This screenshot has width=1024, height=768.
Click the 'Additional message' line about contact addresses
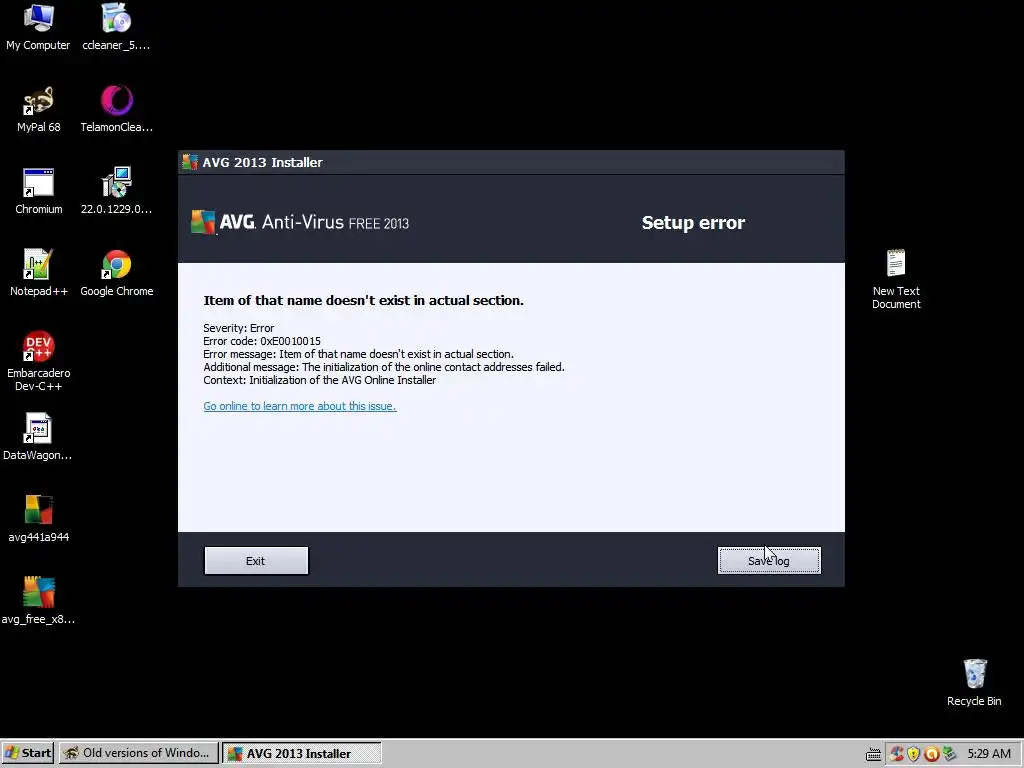point(384,367)
